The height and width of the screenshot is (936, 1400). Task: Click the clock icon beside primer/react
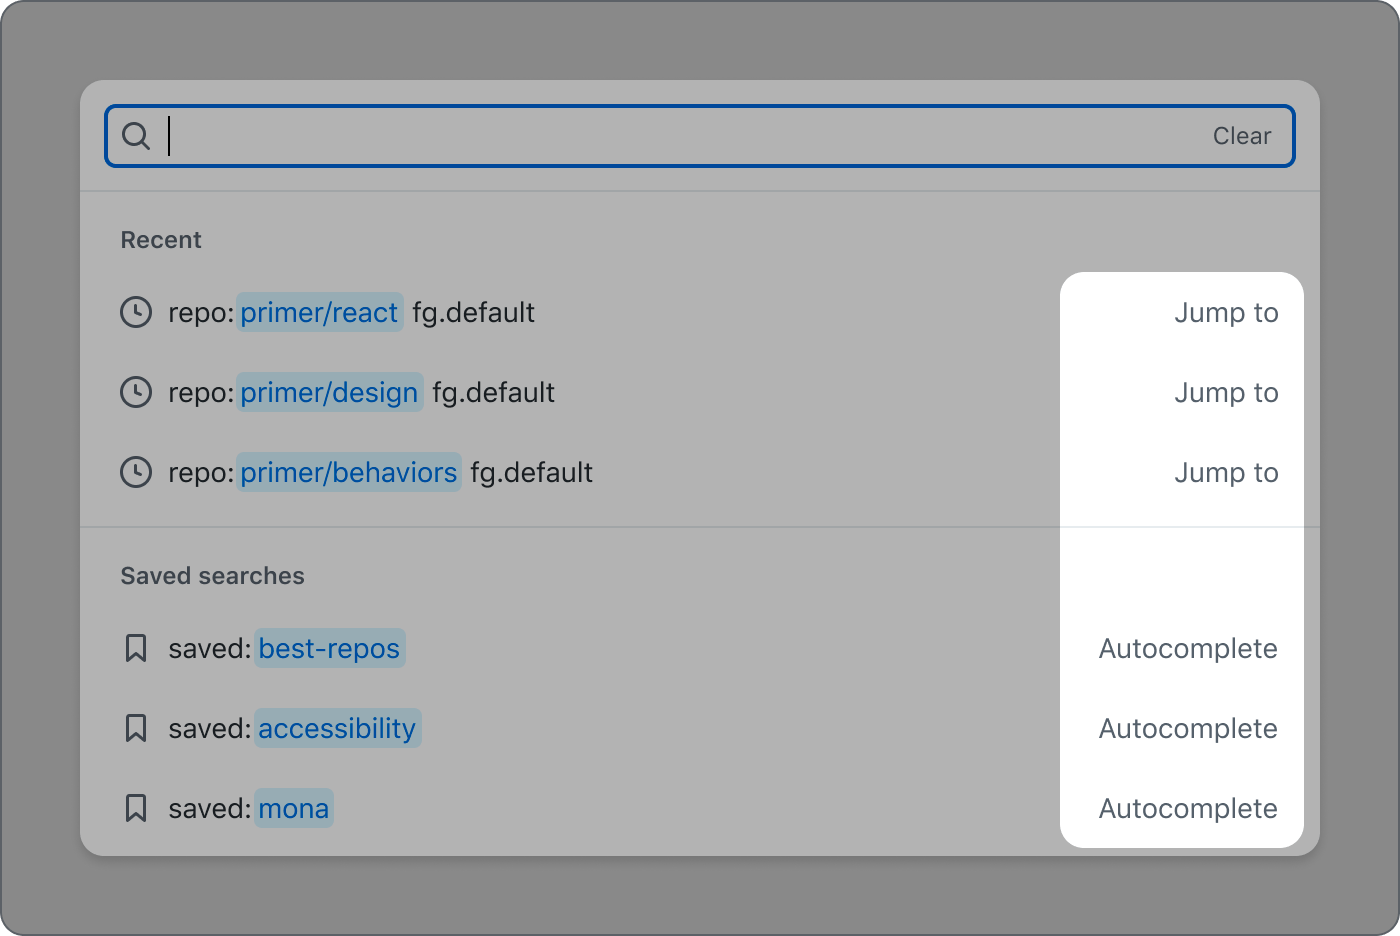tap(136, 312)
